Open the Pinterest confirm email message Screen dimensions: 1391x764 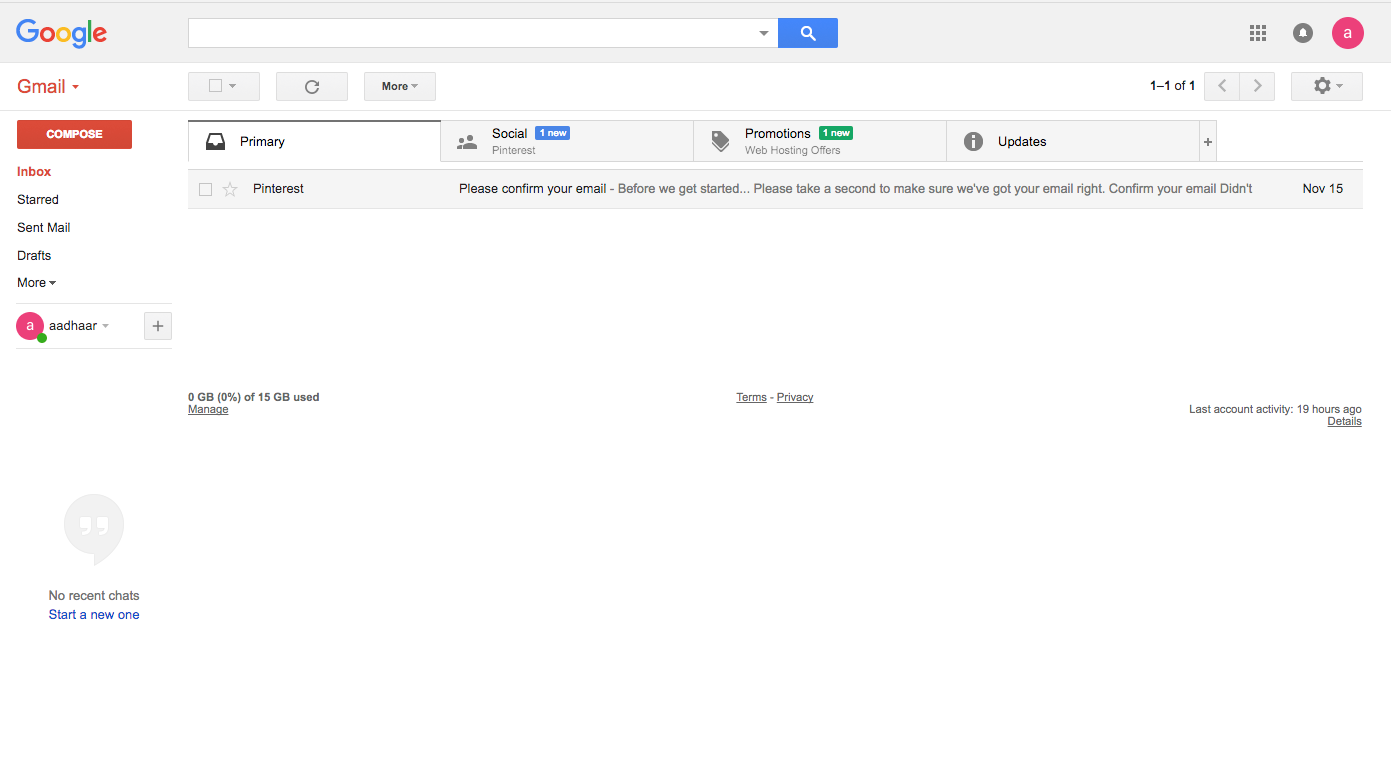[x=775, y=189]
